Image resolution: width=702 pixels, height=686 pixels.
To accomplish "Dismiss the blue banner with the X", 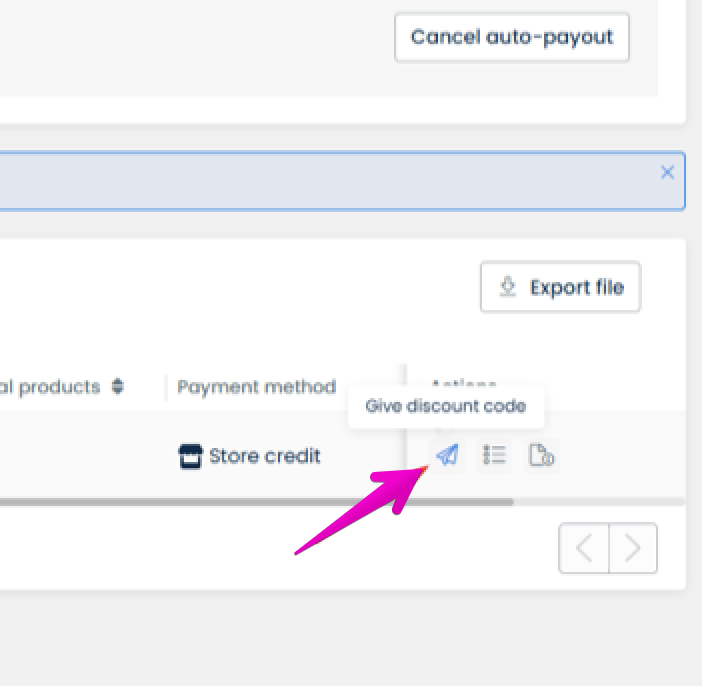I will [668, 172].
